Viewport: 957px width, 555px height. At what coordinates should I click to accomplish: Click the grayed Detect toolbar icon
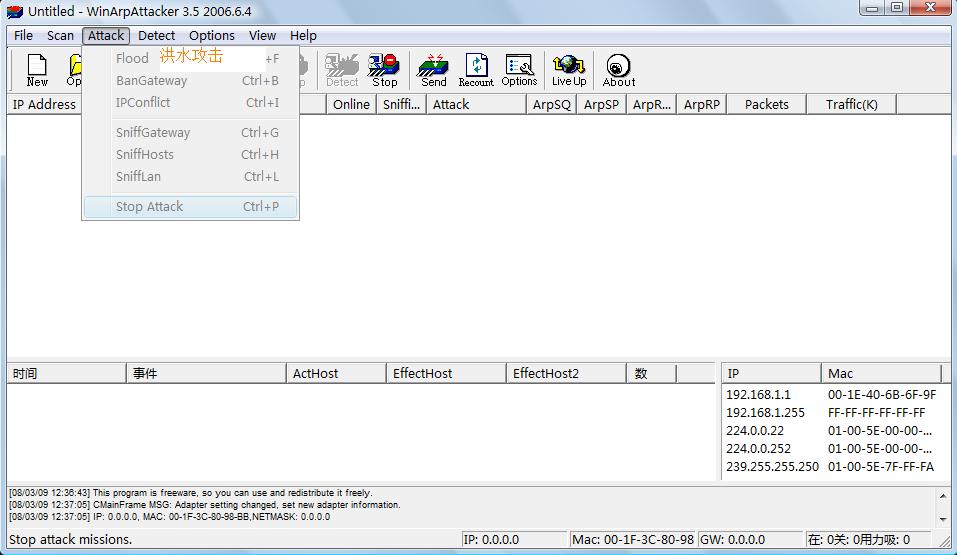[342, 70]
